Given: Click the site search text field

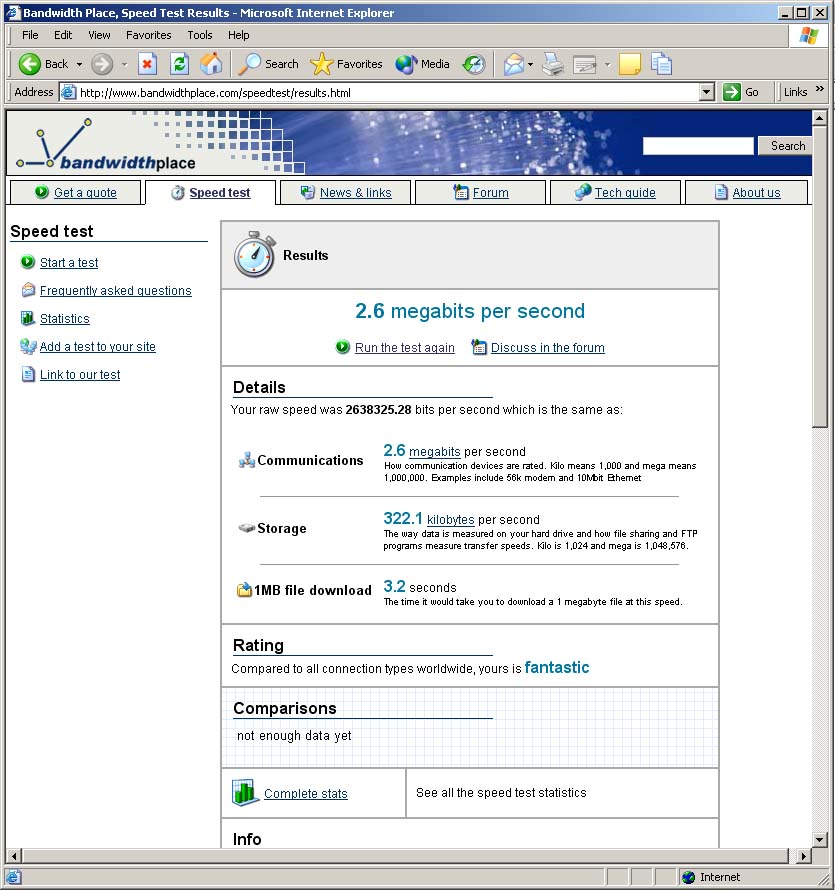Looking at the screenshot, I should pyautogui.click(x=698, y=146).
